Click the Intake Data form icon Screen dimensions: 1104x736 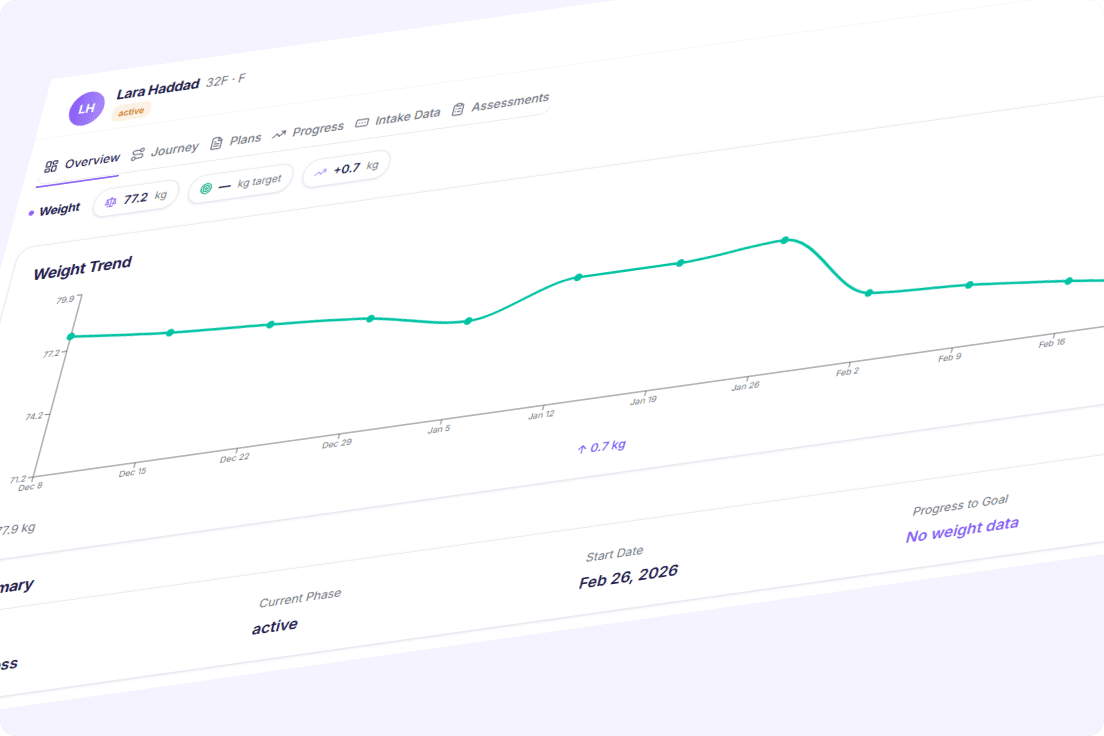click(362, 121)
